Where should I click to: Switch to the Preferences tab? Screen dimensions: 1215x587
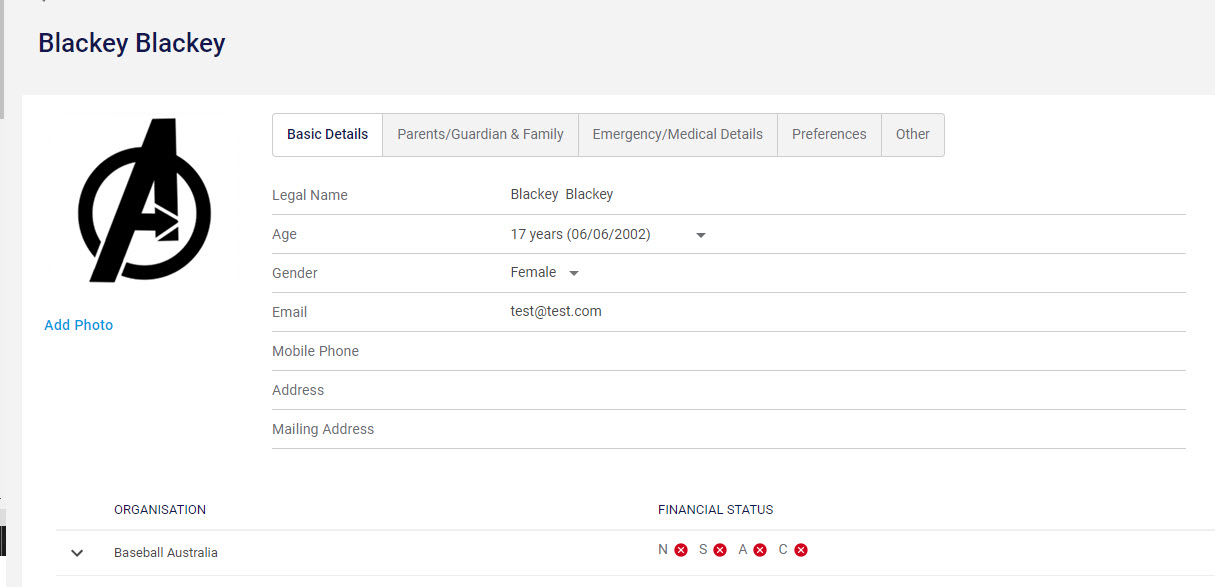(829, 134)
